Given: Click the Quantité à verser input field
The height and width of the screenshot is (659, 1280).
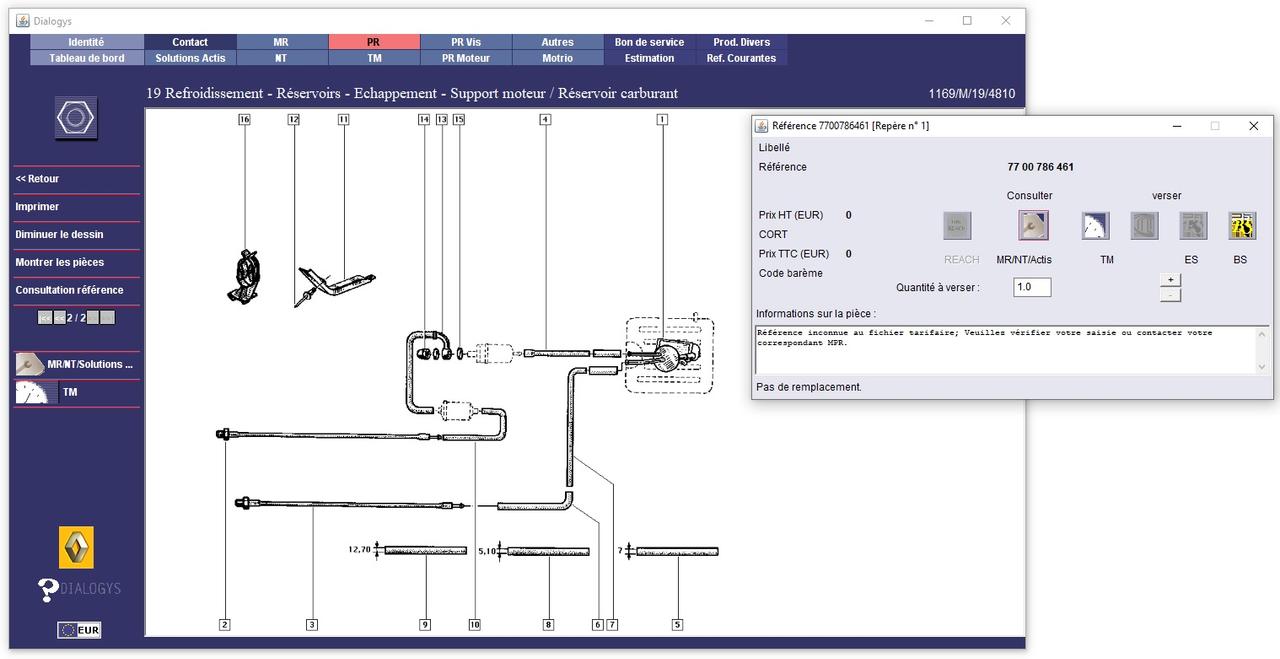Looking at the screenshot, I should point(1032,287).
